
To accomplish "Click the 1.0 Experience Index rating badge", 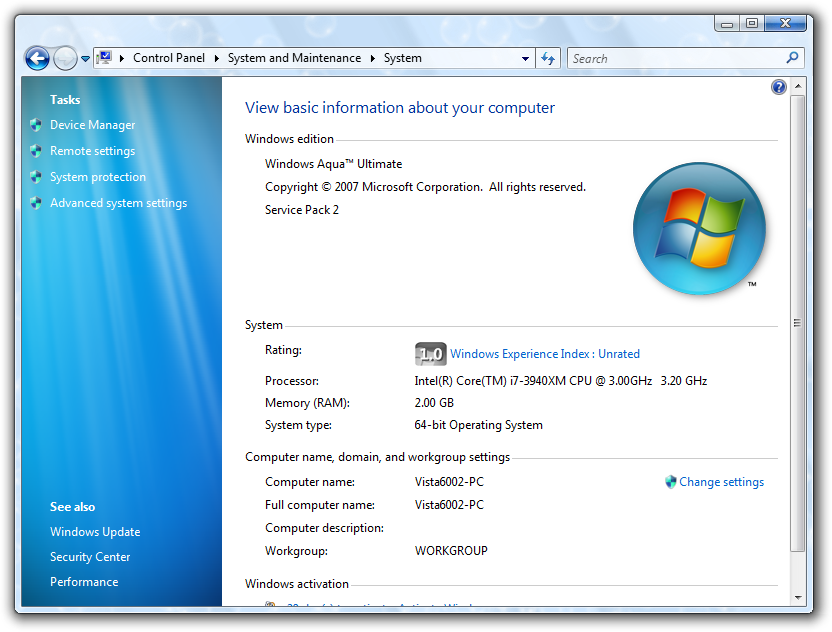I will point(430,354).
